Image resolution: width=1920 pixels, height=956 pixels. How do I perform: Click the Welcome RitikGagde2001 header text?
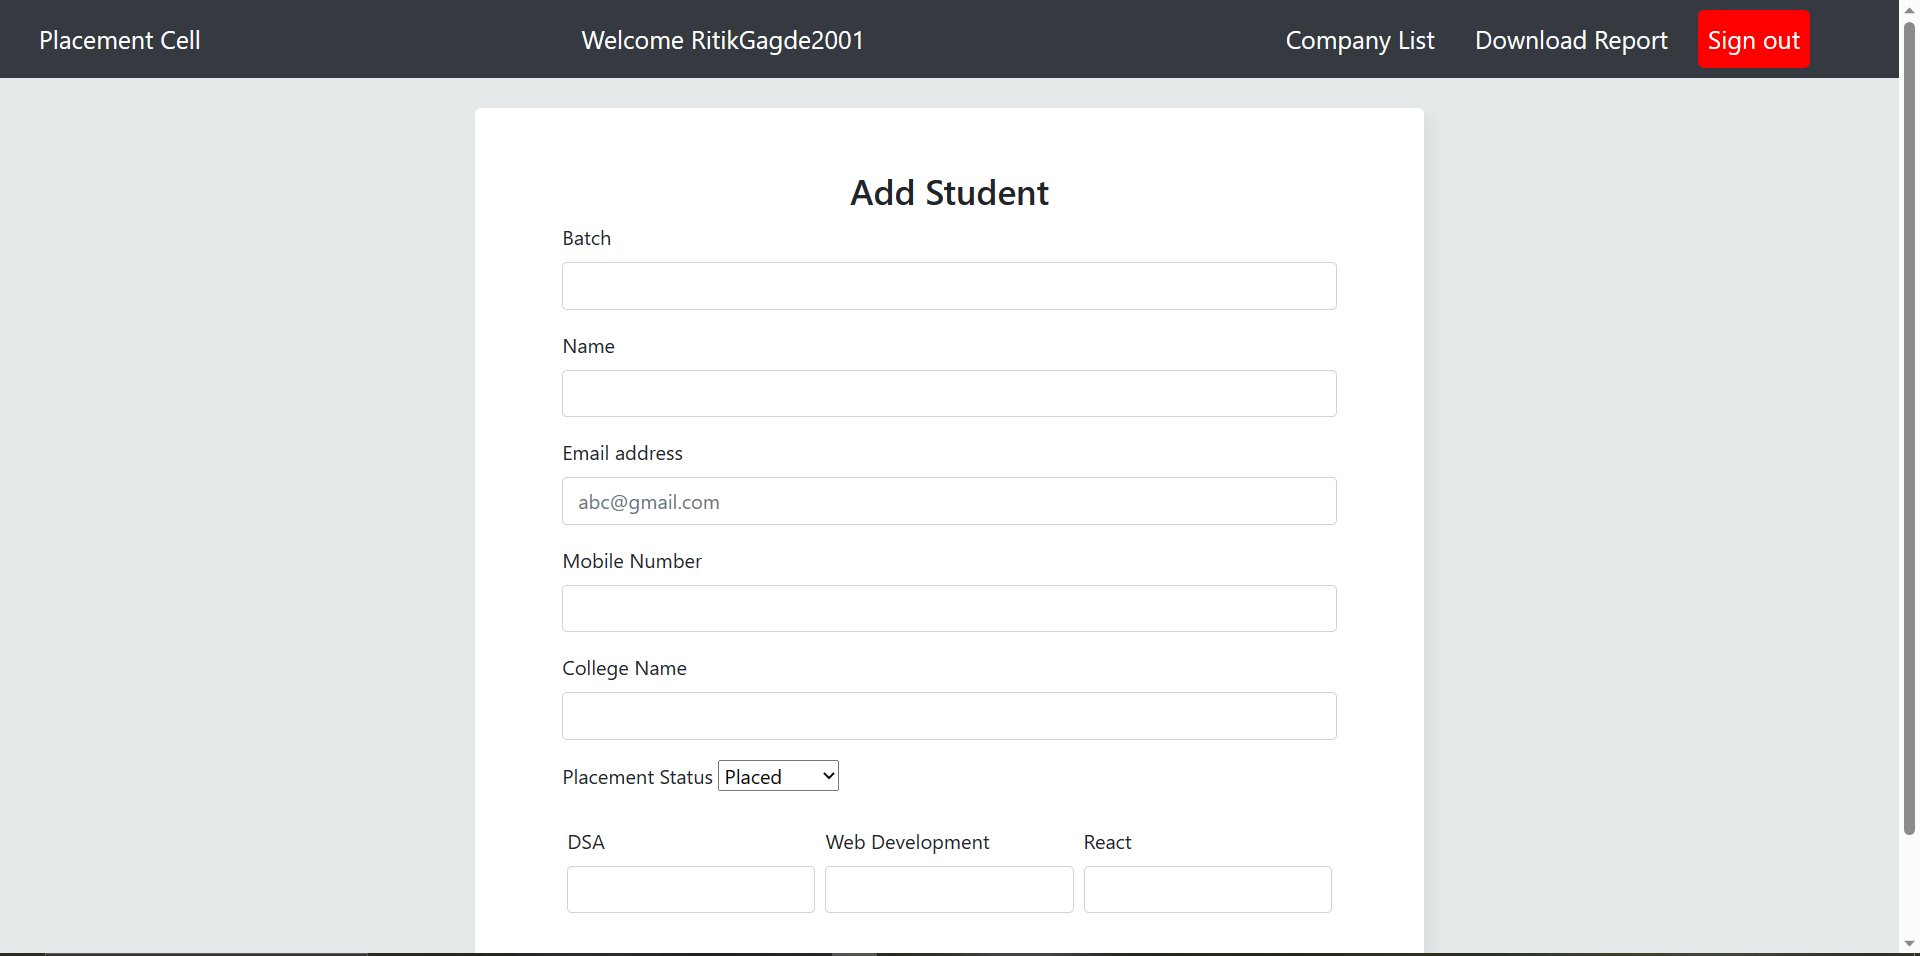[x=722, y=40]
